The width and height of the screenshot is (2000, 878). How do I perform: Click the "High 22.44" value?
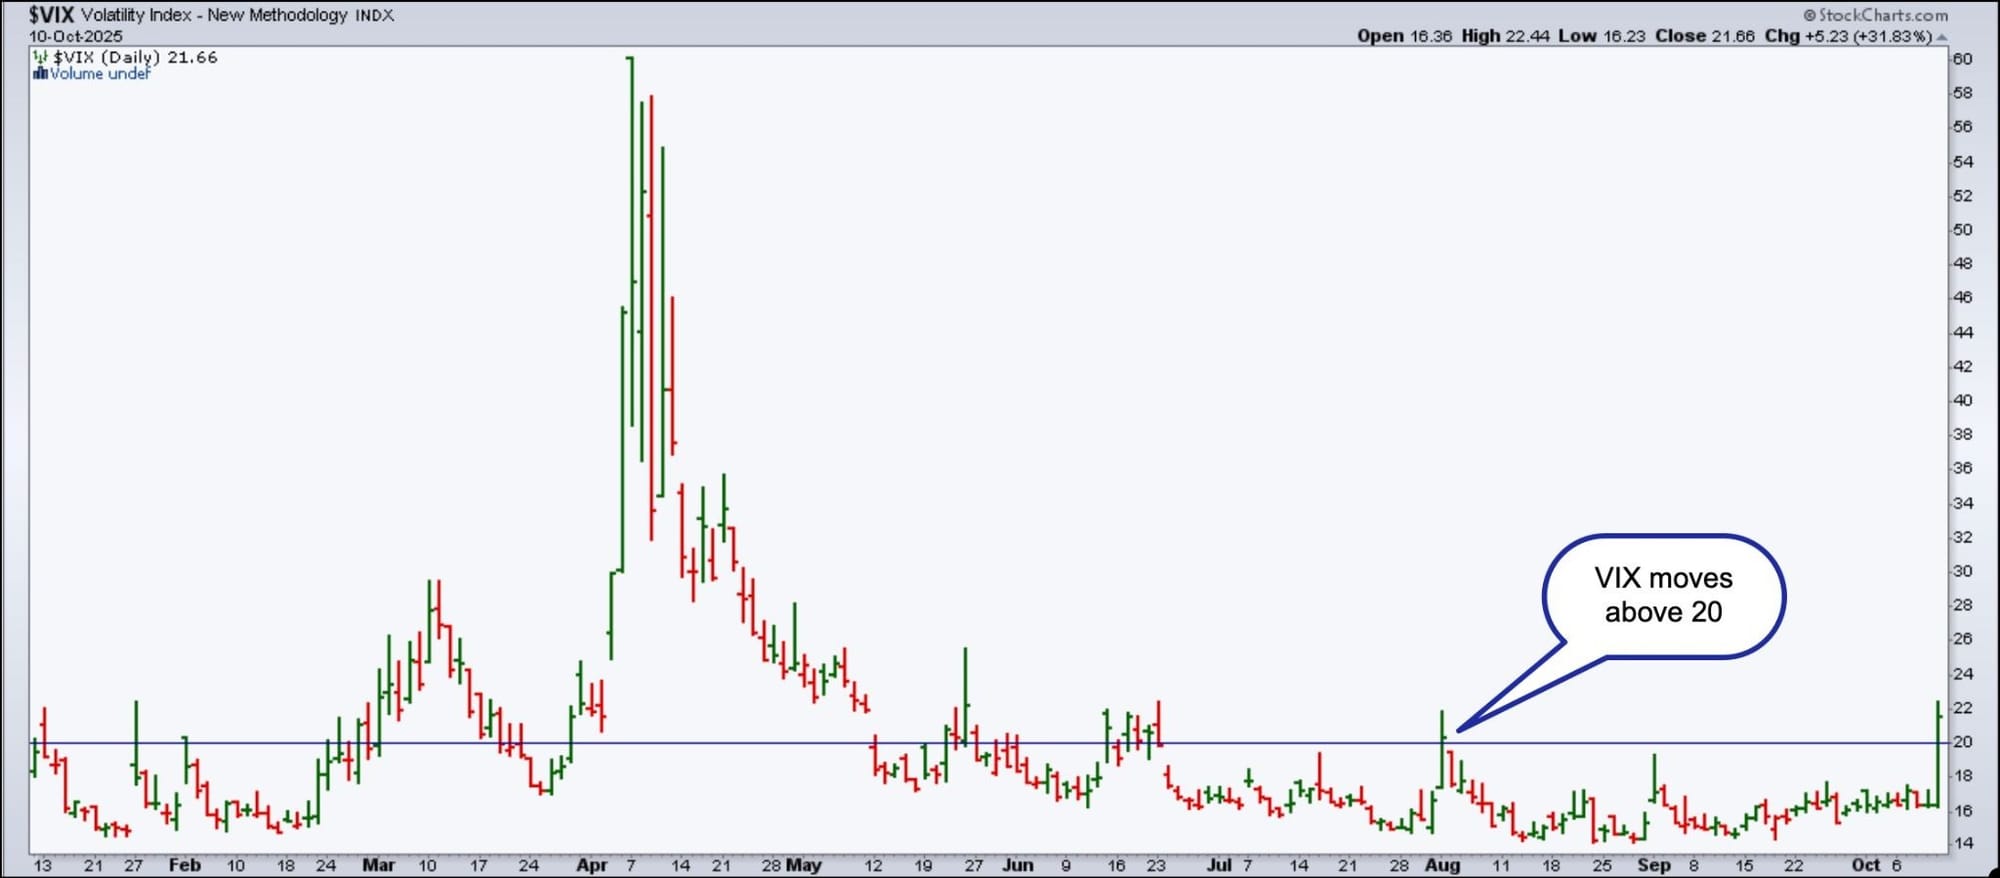pos(1505,36)
